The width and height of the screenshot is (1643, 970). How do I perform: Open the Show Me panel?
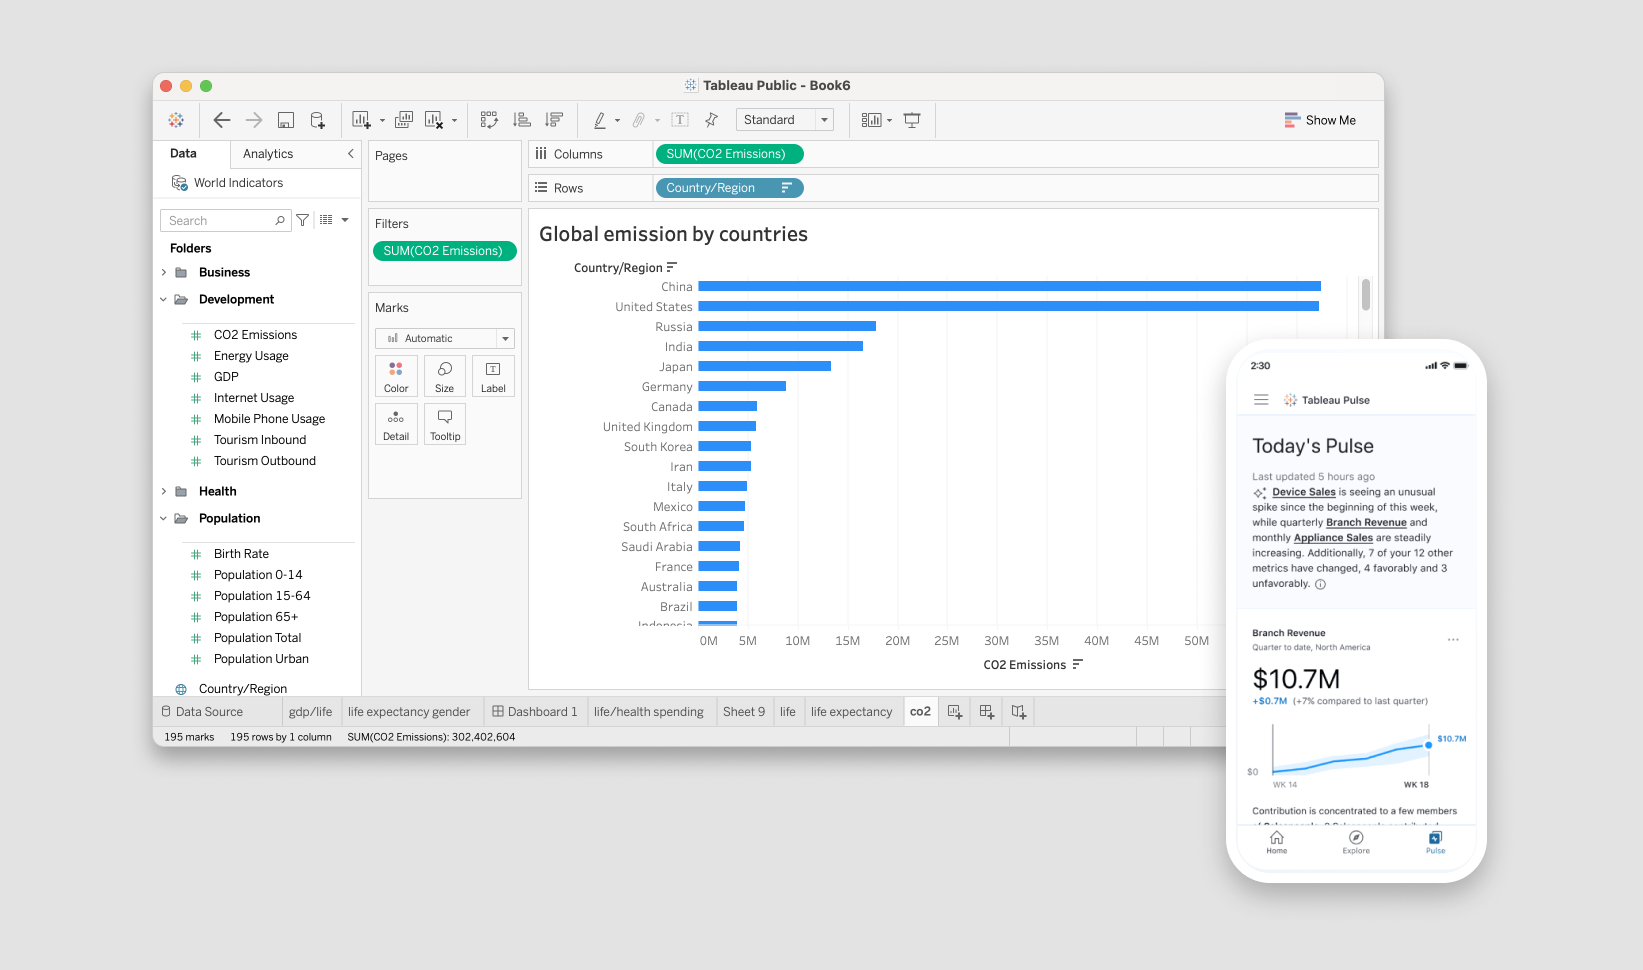[x=1320, y=120]
